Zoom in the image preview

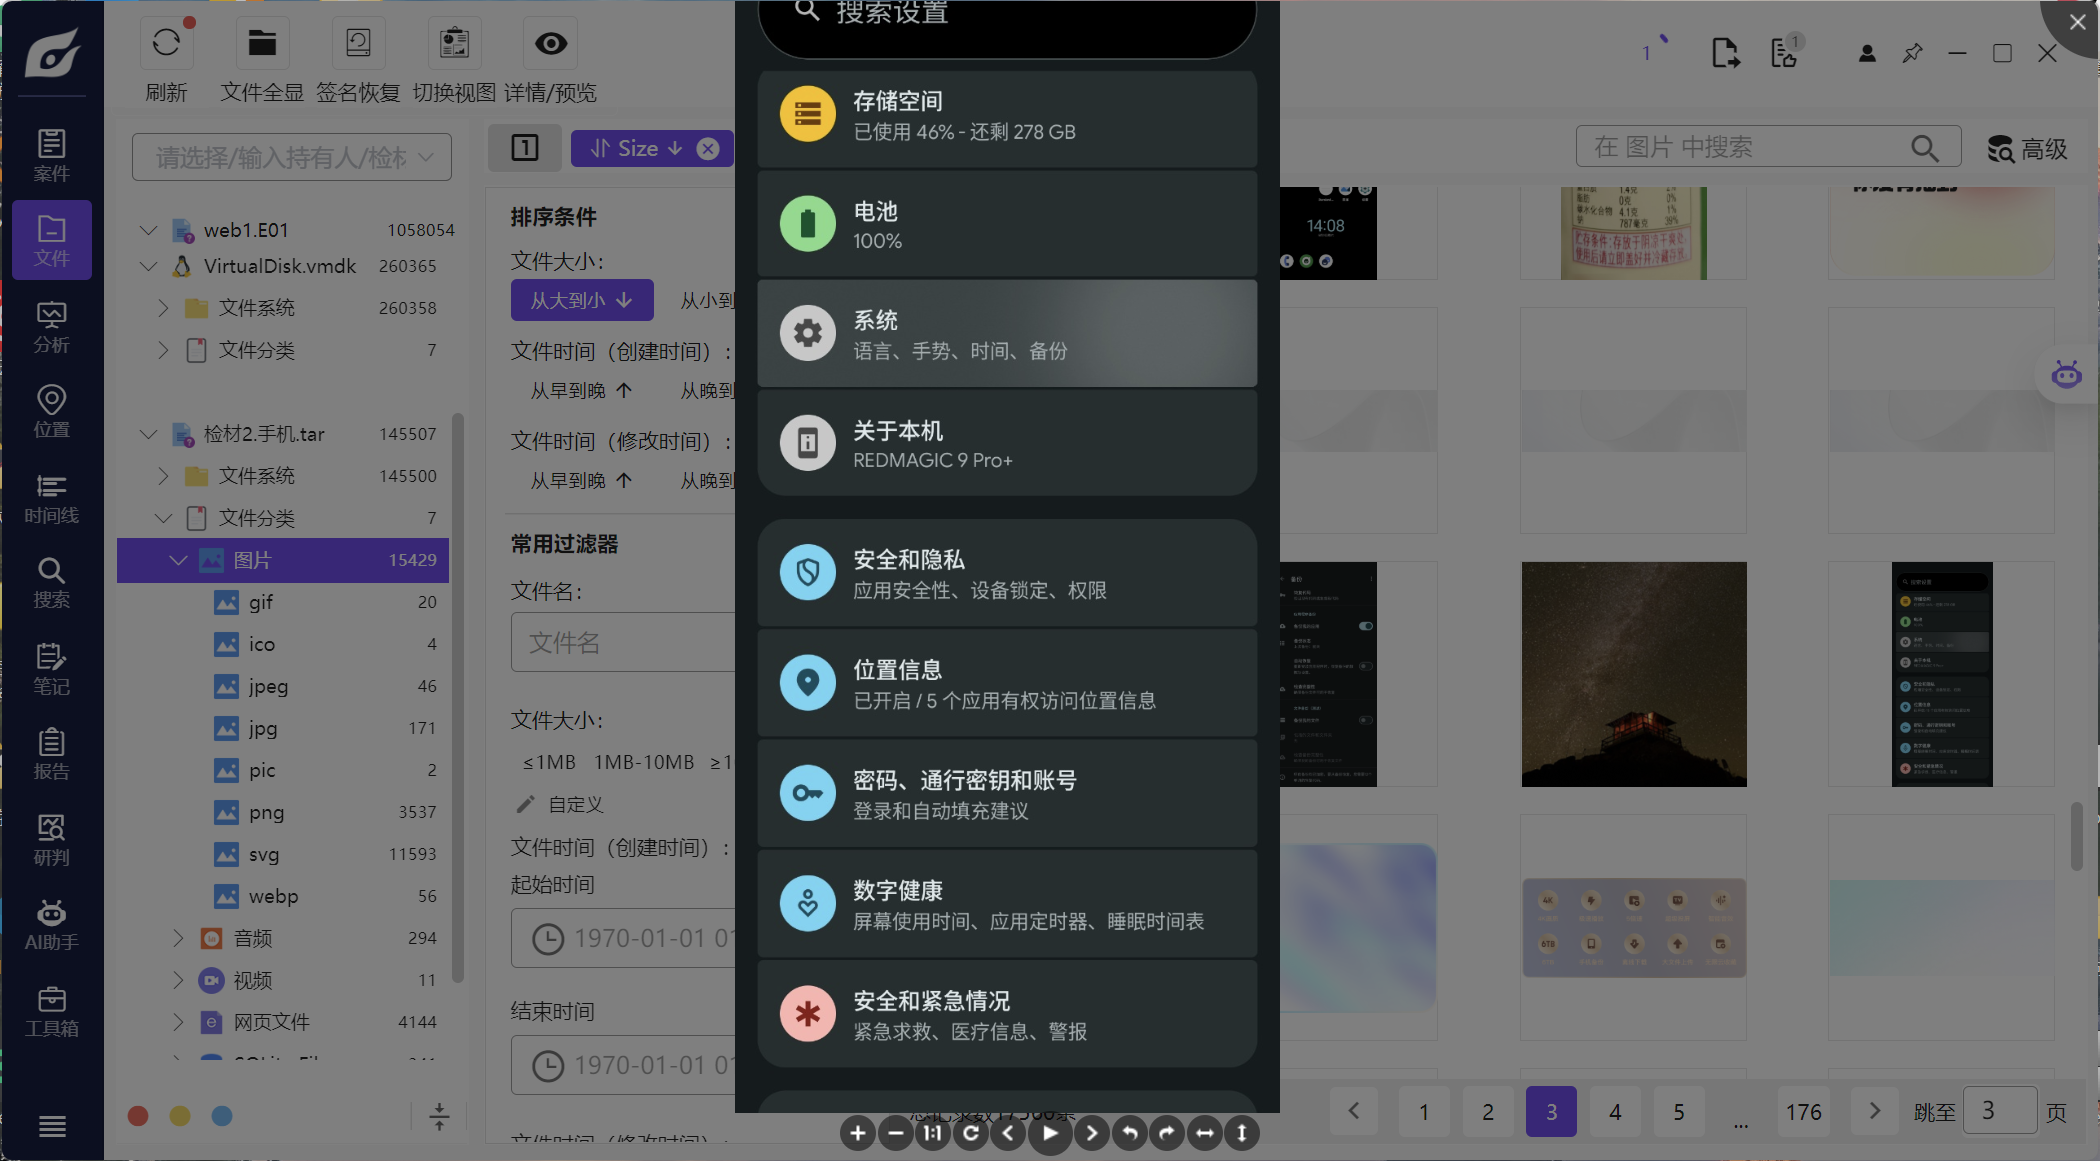click(857, 1133)
